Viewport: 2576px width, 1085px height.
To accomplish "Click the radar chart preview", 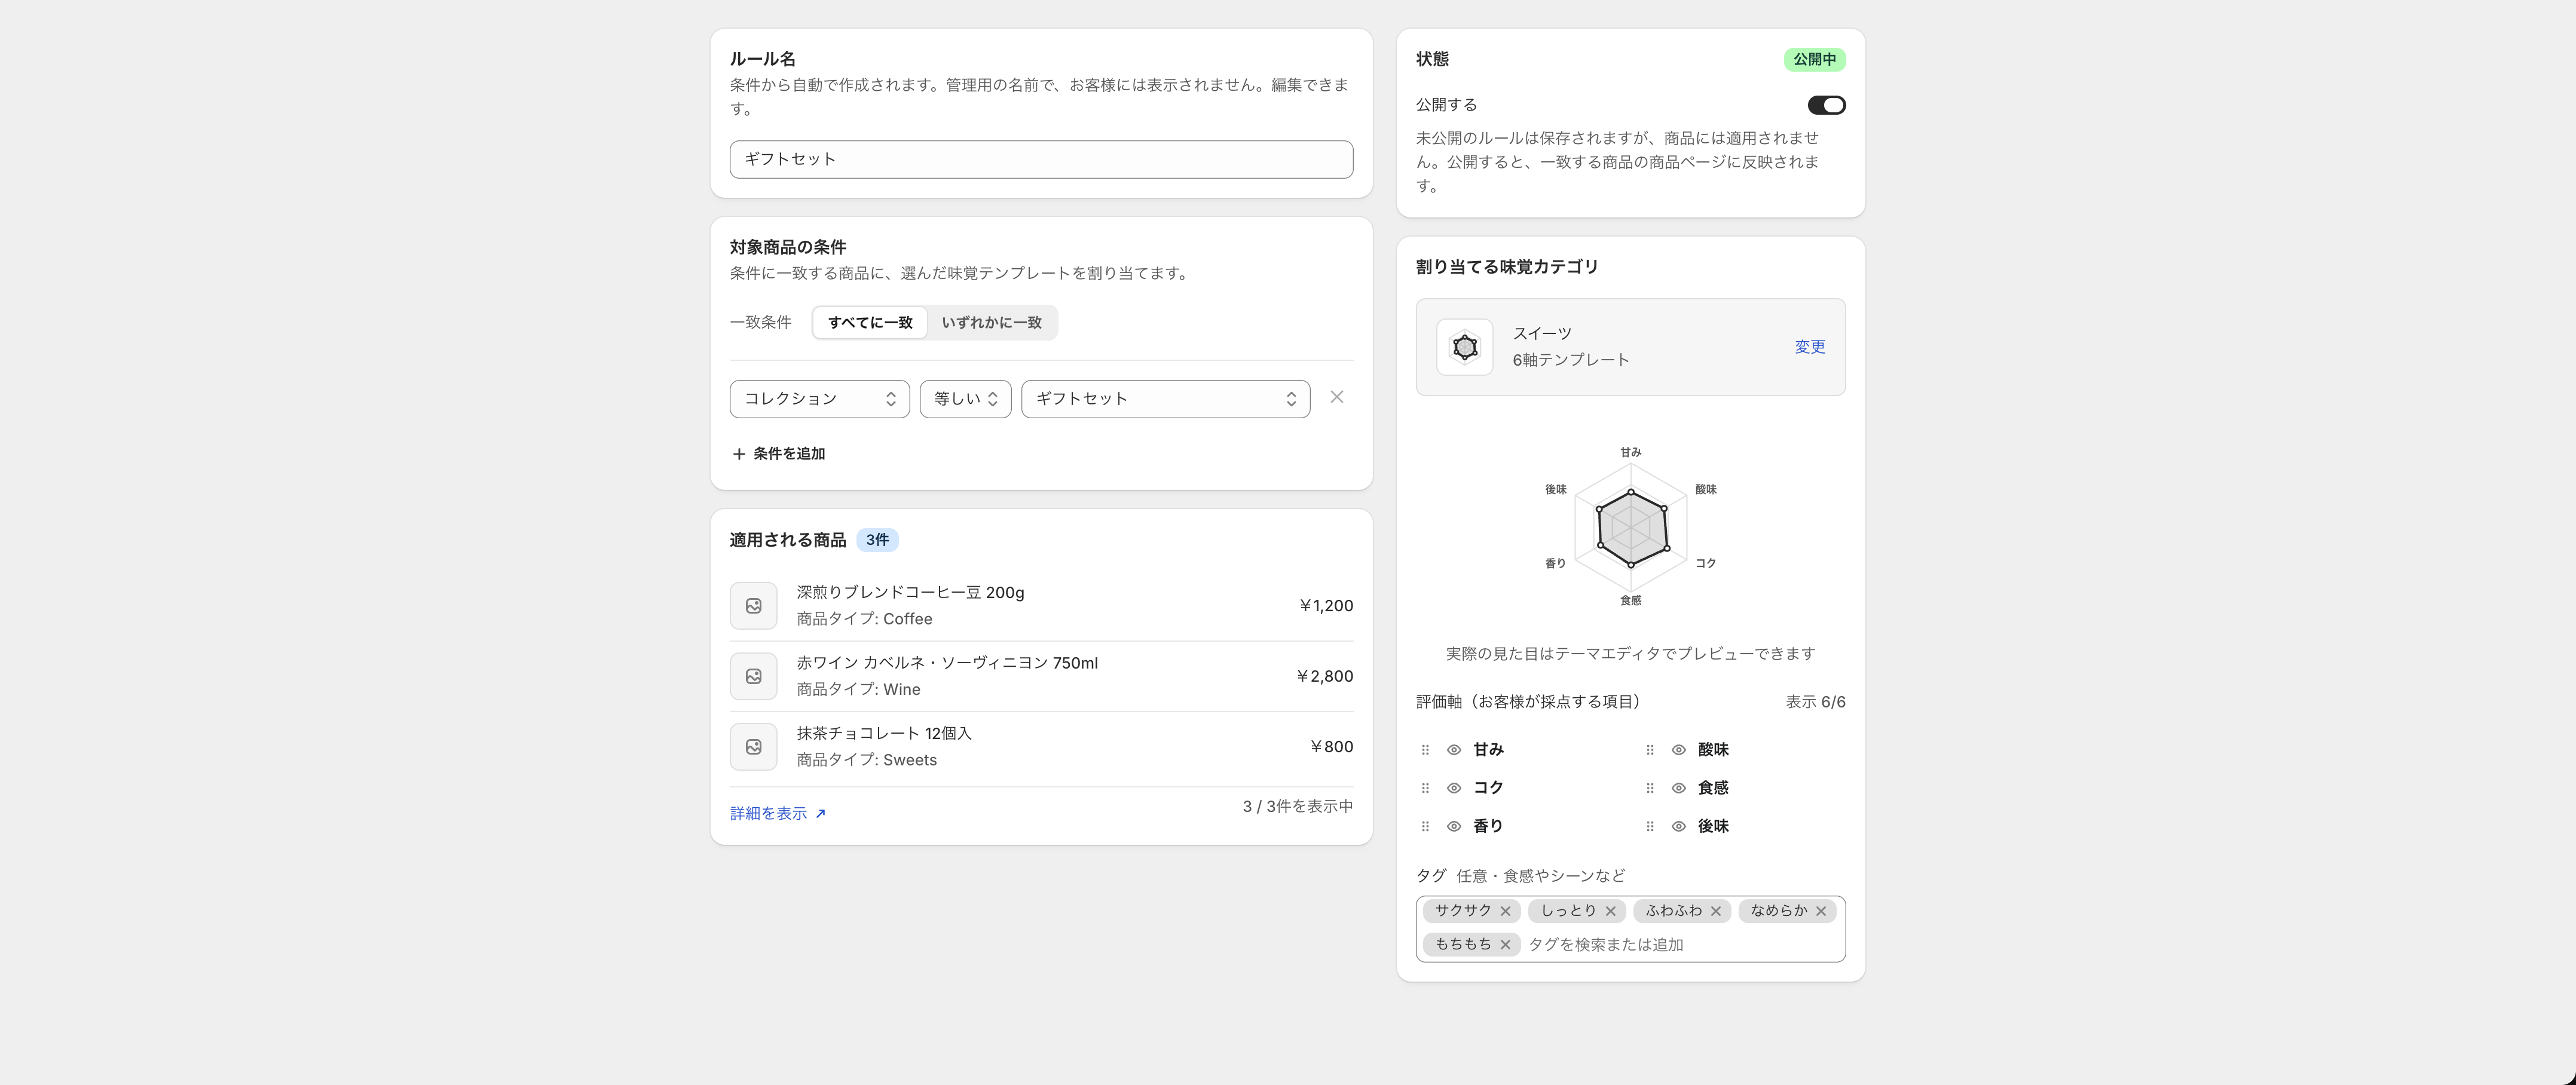I will click(x=1630, y=527).
